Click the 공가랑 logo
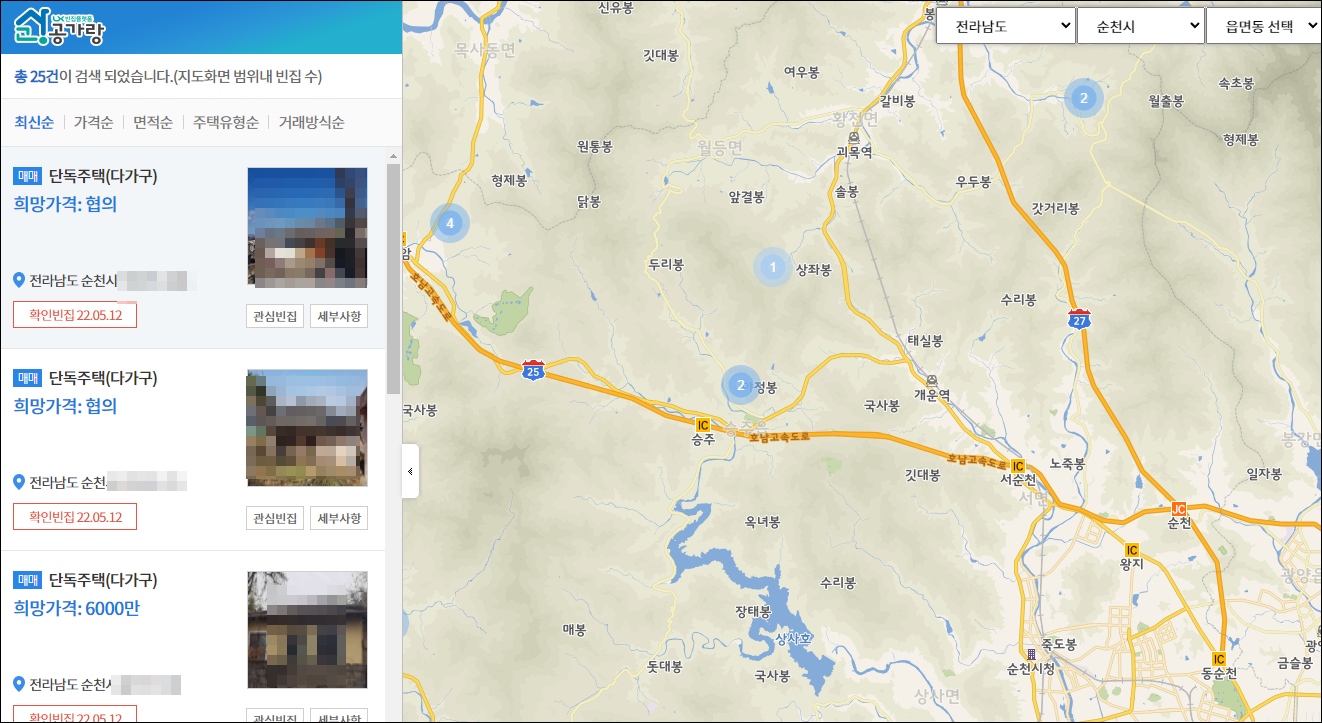This screenshot has height=723, width=1322. pyautogui.click(x=59, y=27)
